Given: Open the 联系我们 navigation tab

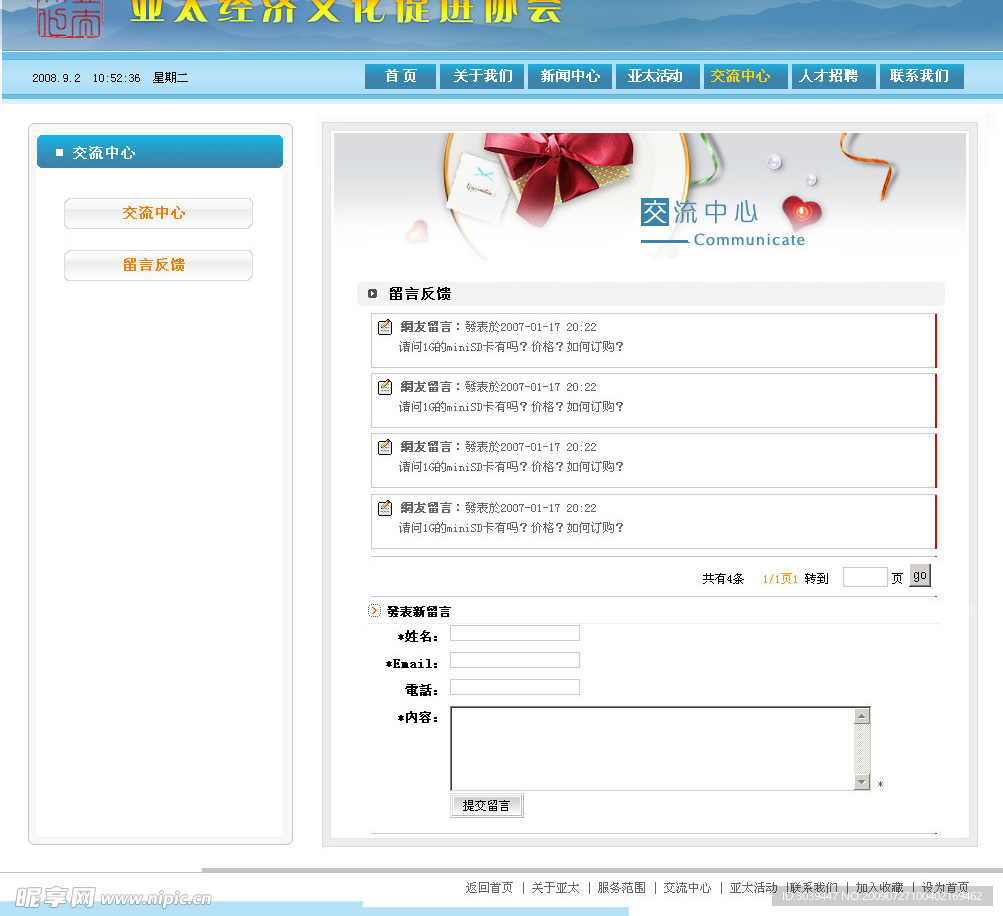Looking at the screenshot, I should click(x=922, y=76).
